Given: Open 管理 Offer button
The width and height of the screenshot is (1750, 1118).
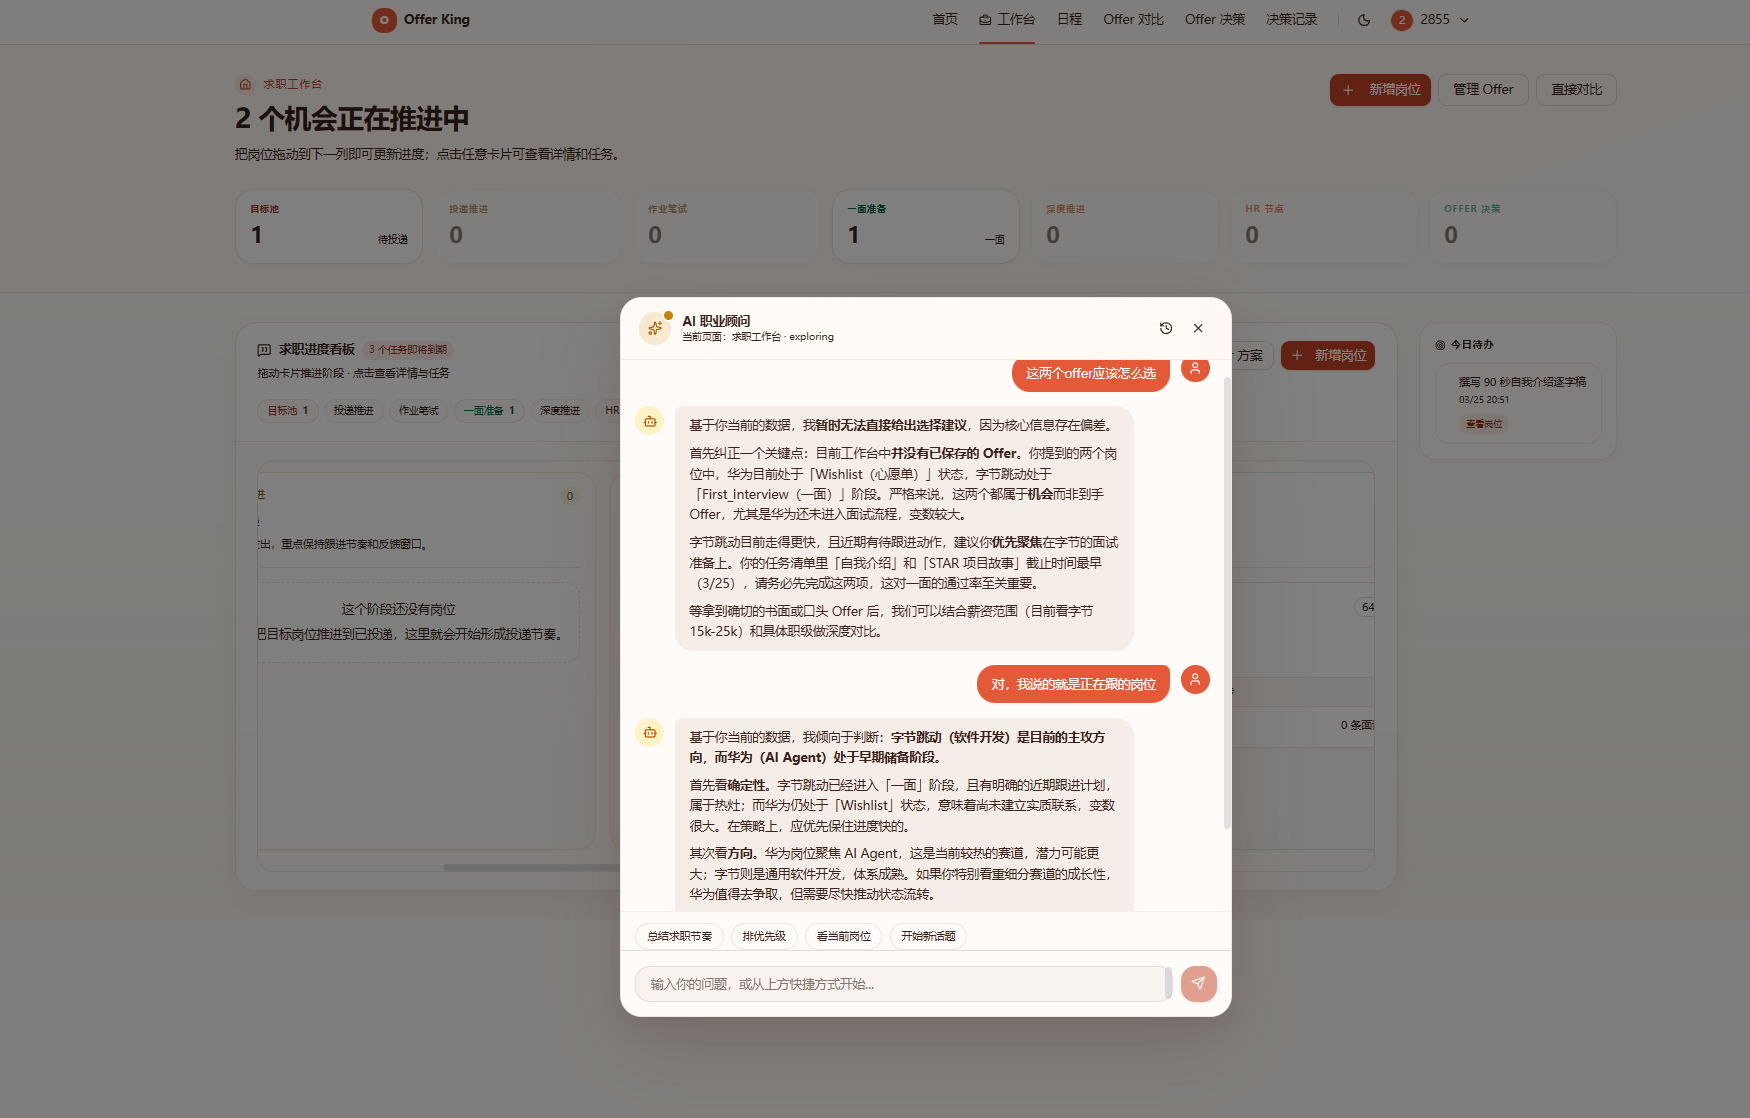Looking at the screenshot, I should (x=1483, y=90).
